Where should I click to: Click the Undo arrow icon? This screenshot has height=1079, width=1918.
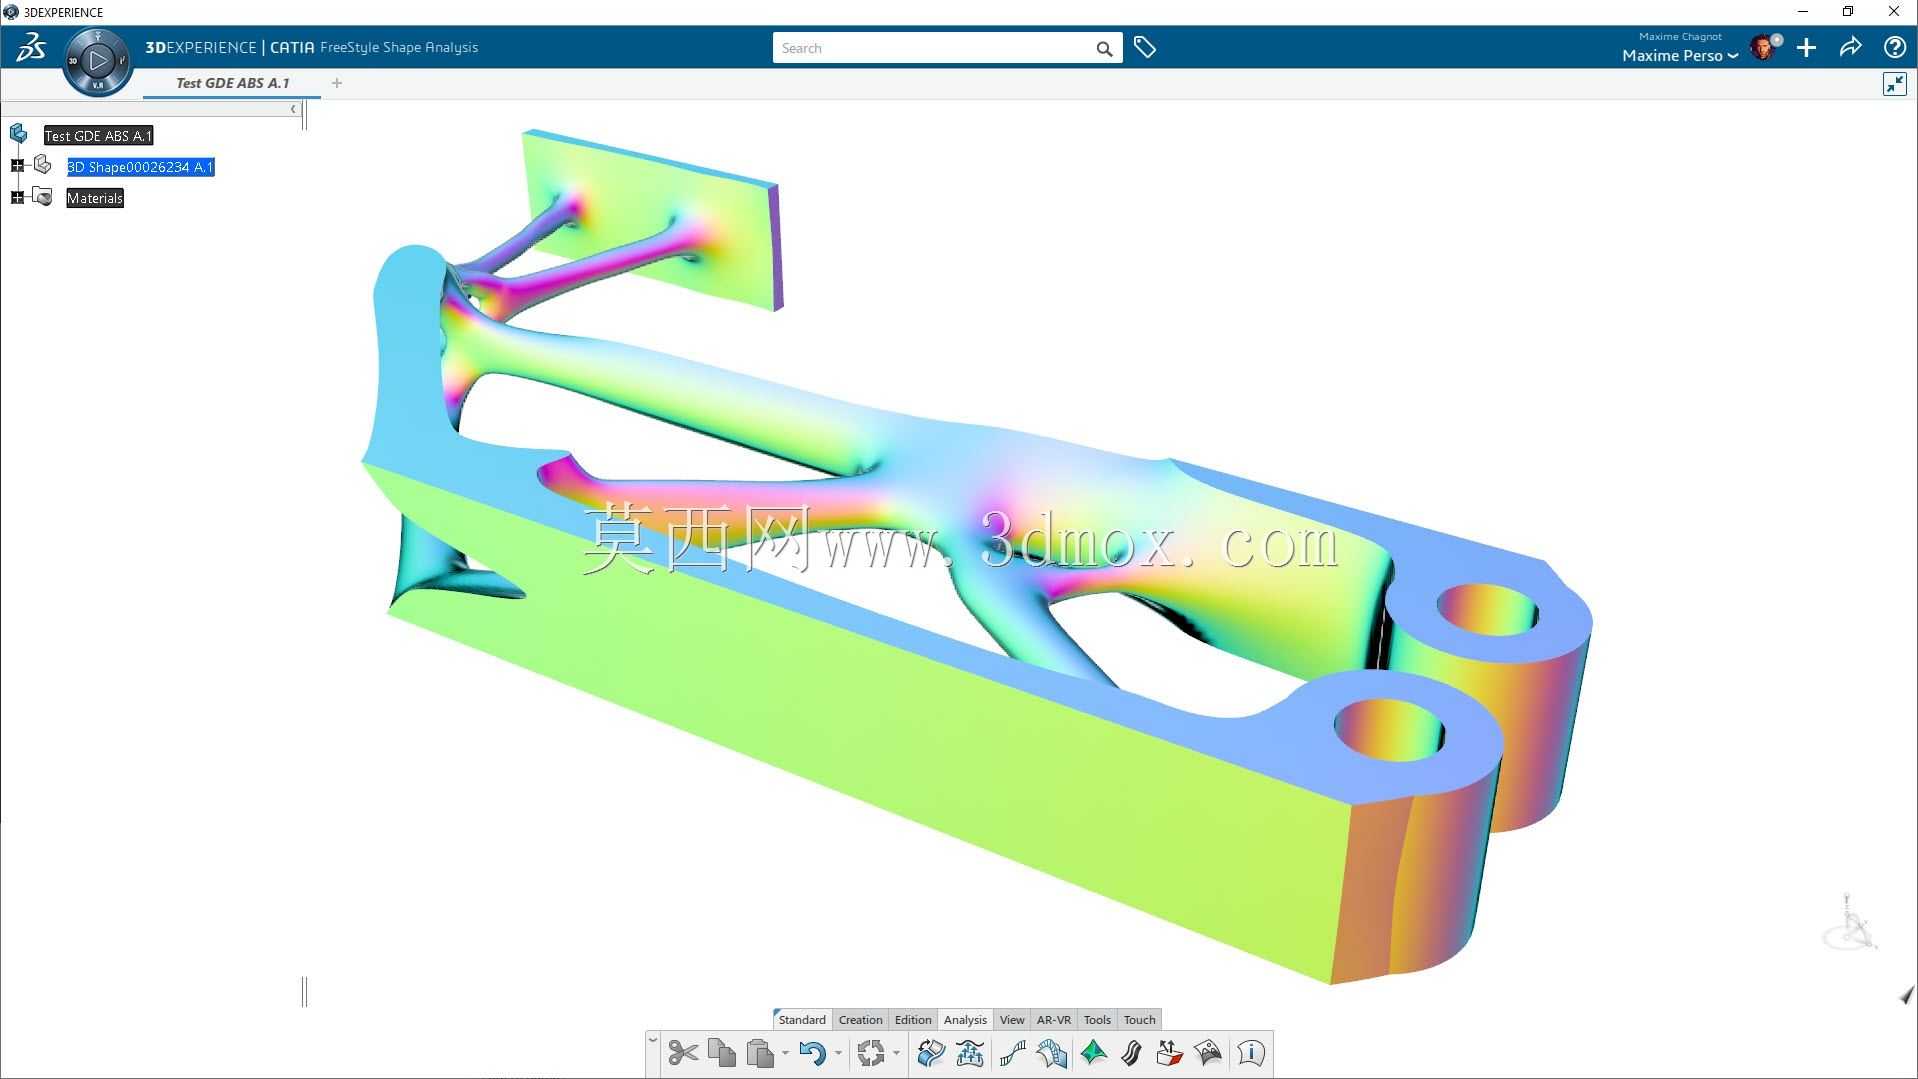[x=812, y=1053]
